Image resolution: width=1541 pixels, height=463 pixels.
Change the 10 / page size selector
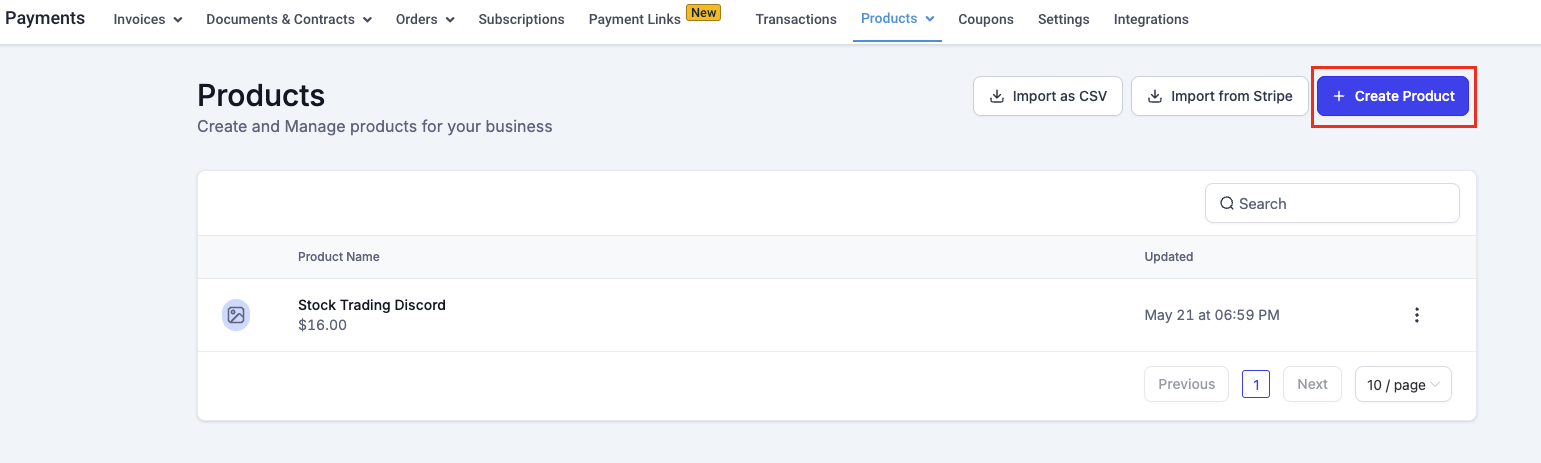(1402, 385)
